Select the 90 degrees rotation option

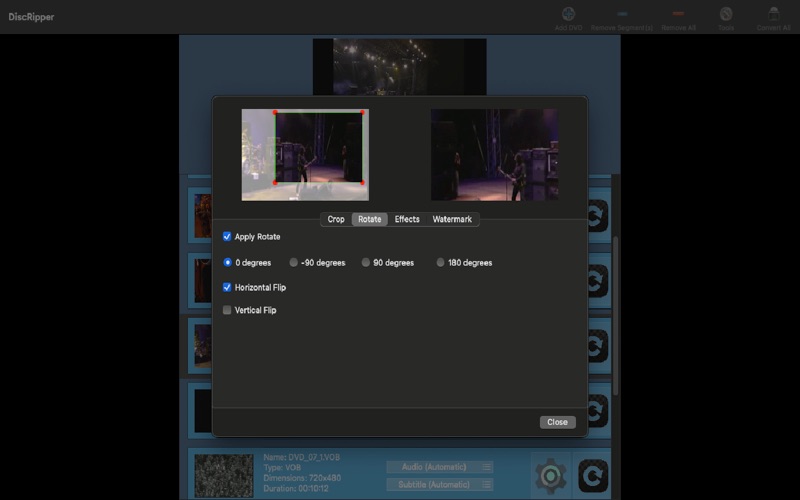[365, 262]
